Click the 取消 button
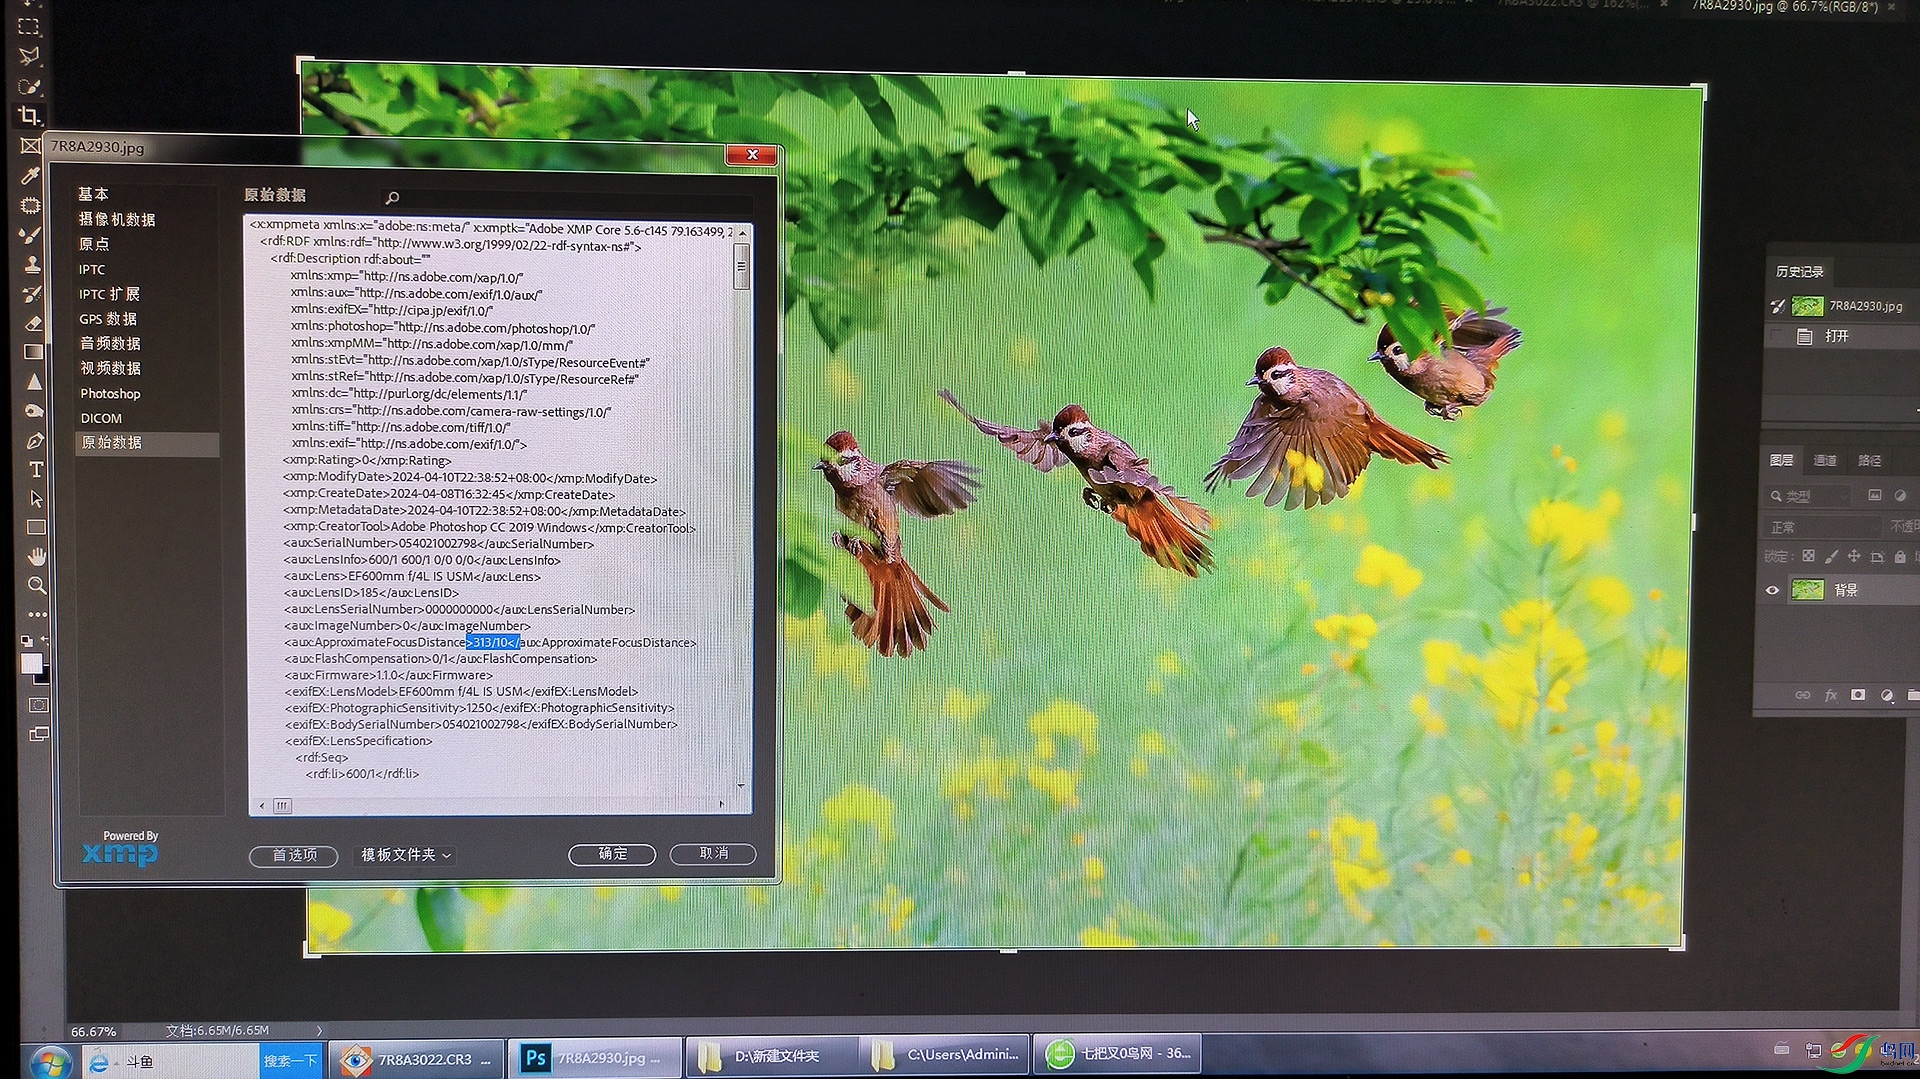1920x1079 pixels. coord(713,853)
